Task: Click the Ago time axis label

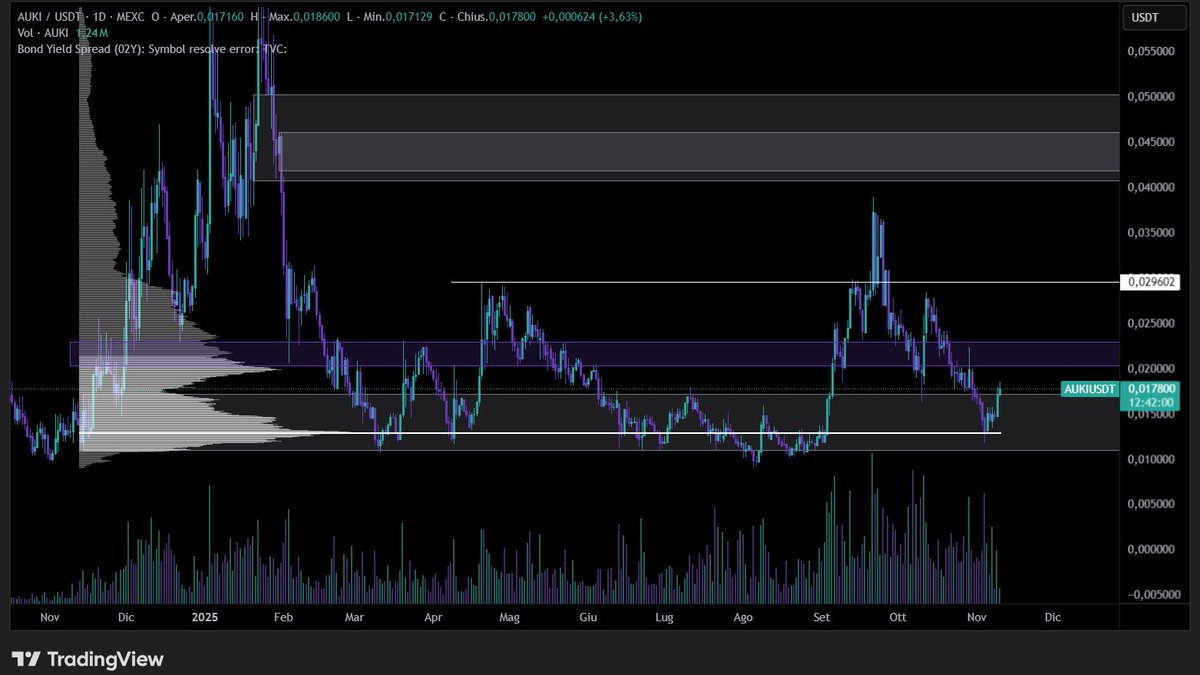Action: (742, 618)
